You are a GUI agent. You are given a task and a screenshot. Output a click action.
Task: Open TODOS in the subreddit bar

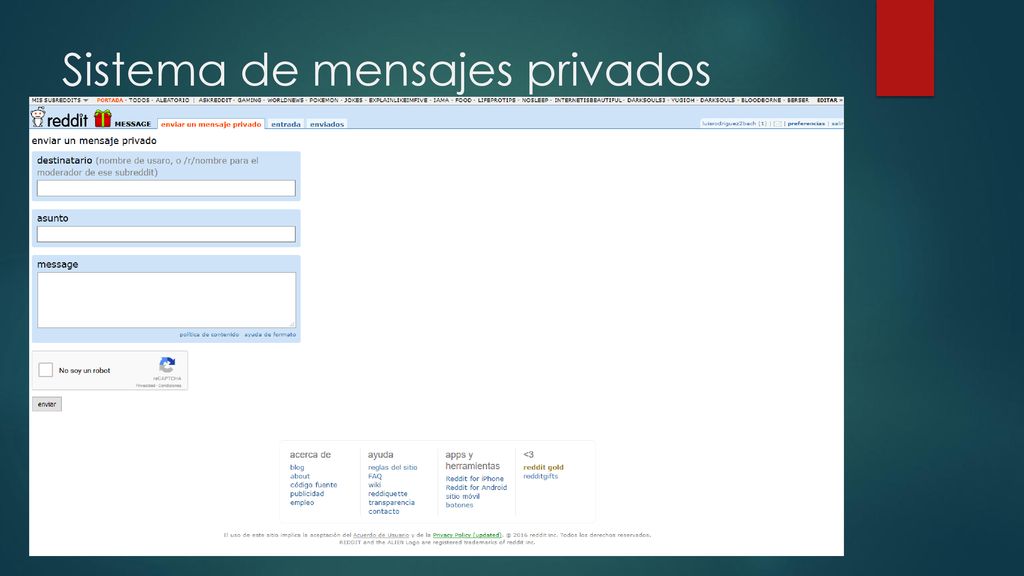point(139,101)
